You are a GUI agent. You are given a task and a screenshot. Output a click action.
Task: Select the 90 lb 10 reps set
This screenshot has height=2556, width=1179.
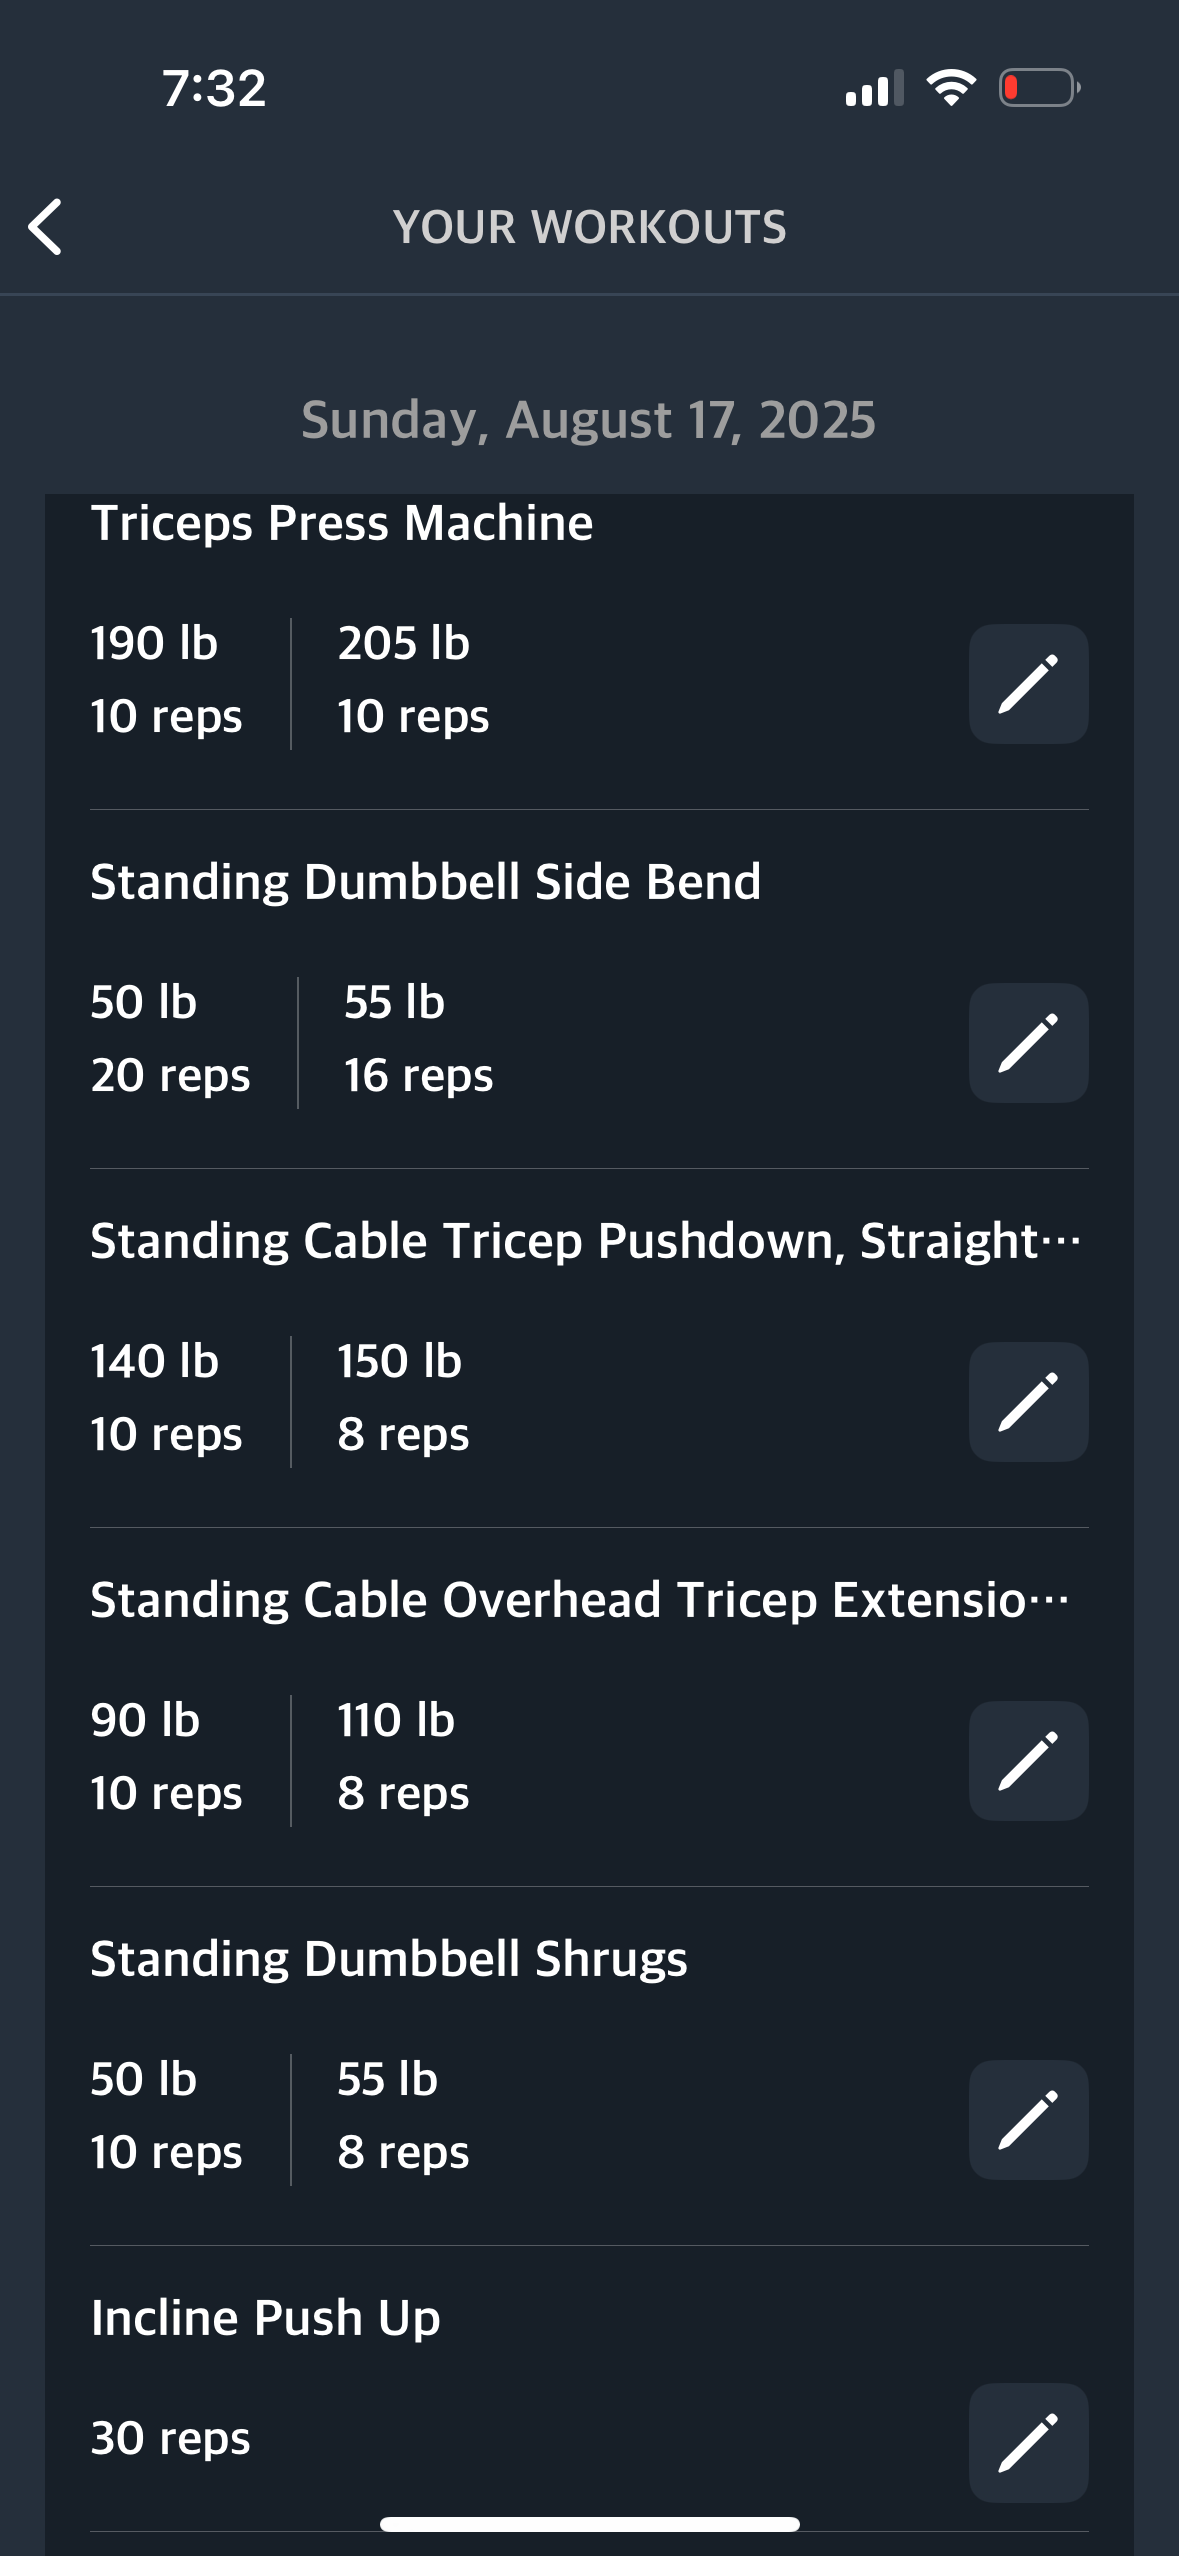pos(166,1757)
